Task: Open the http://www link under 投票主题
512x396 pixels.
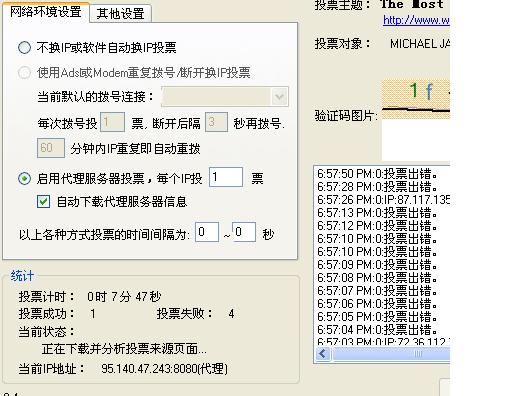Action: (x=416, y=20)
